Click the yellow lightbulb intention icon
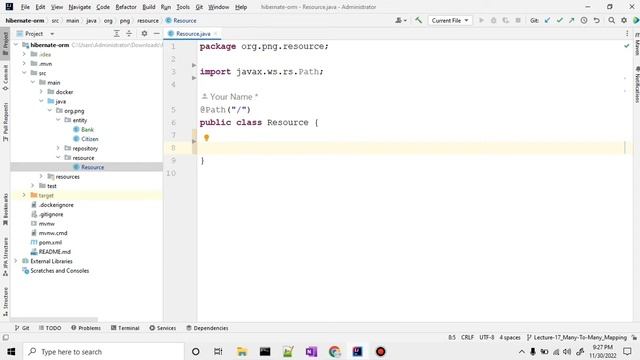This screenshot has width=640, height=360. click(207, 138)
